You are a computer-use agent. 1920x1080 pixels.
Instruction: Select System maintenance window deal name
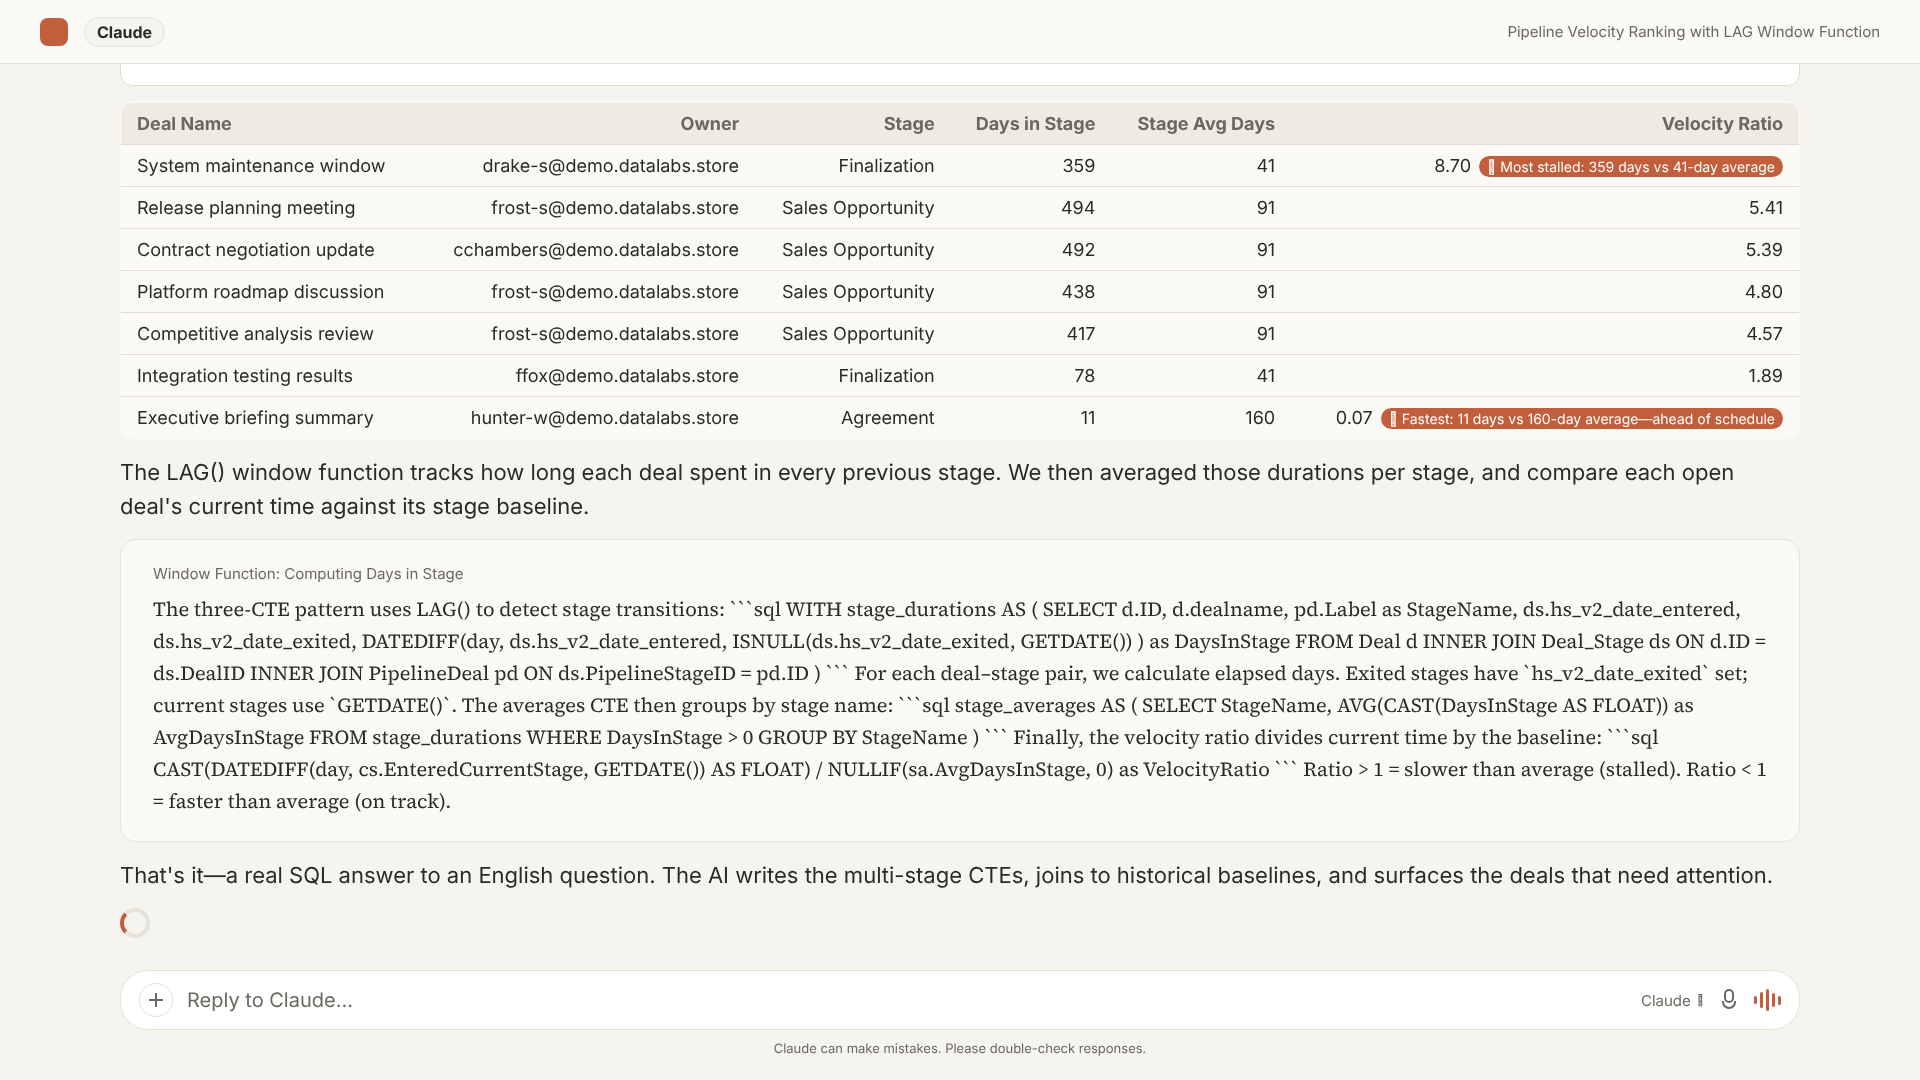(x=261, y=166)
